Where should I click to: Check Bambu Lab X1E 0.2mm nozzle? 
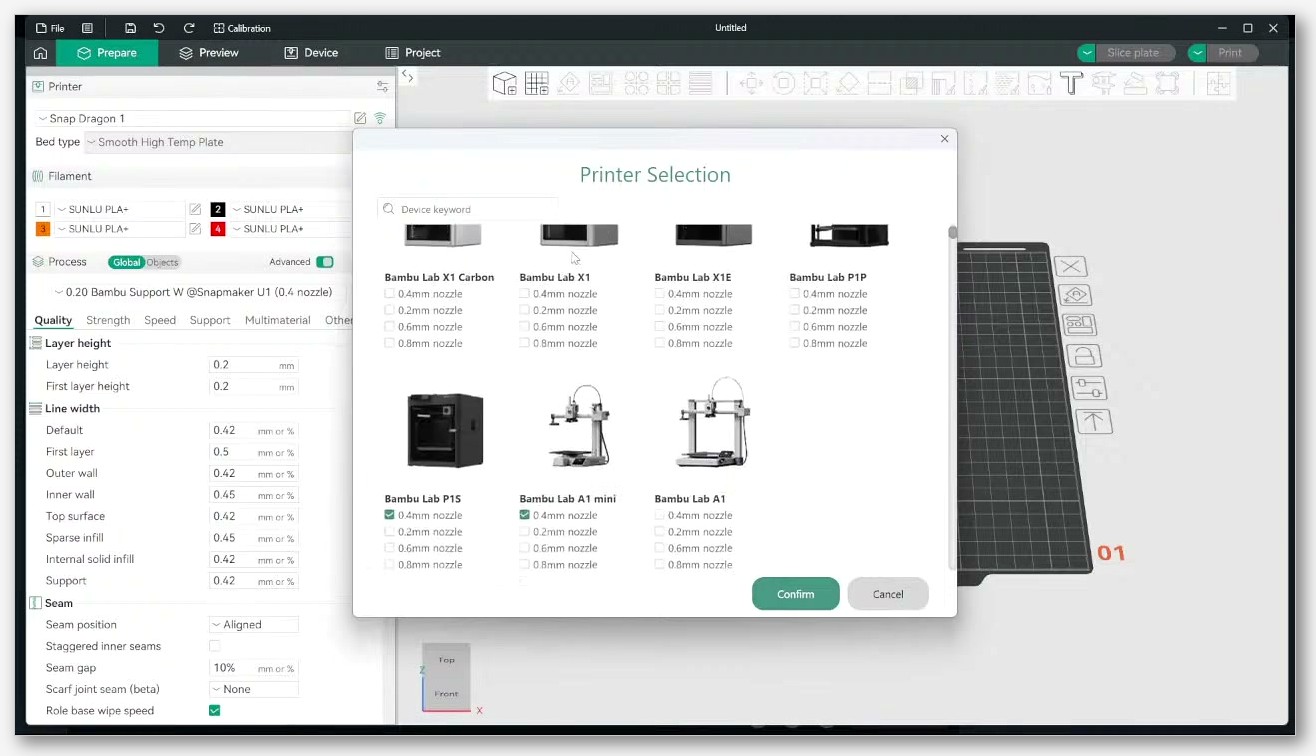click(660, 310)
